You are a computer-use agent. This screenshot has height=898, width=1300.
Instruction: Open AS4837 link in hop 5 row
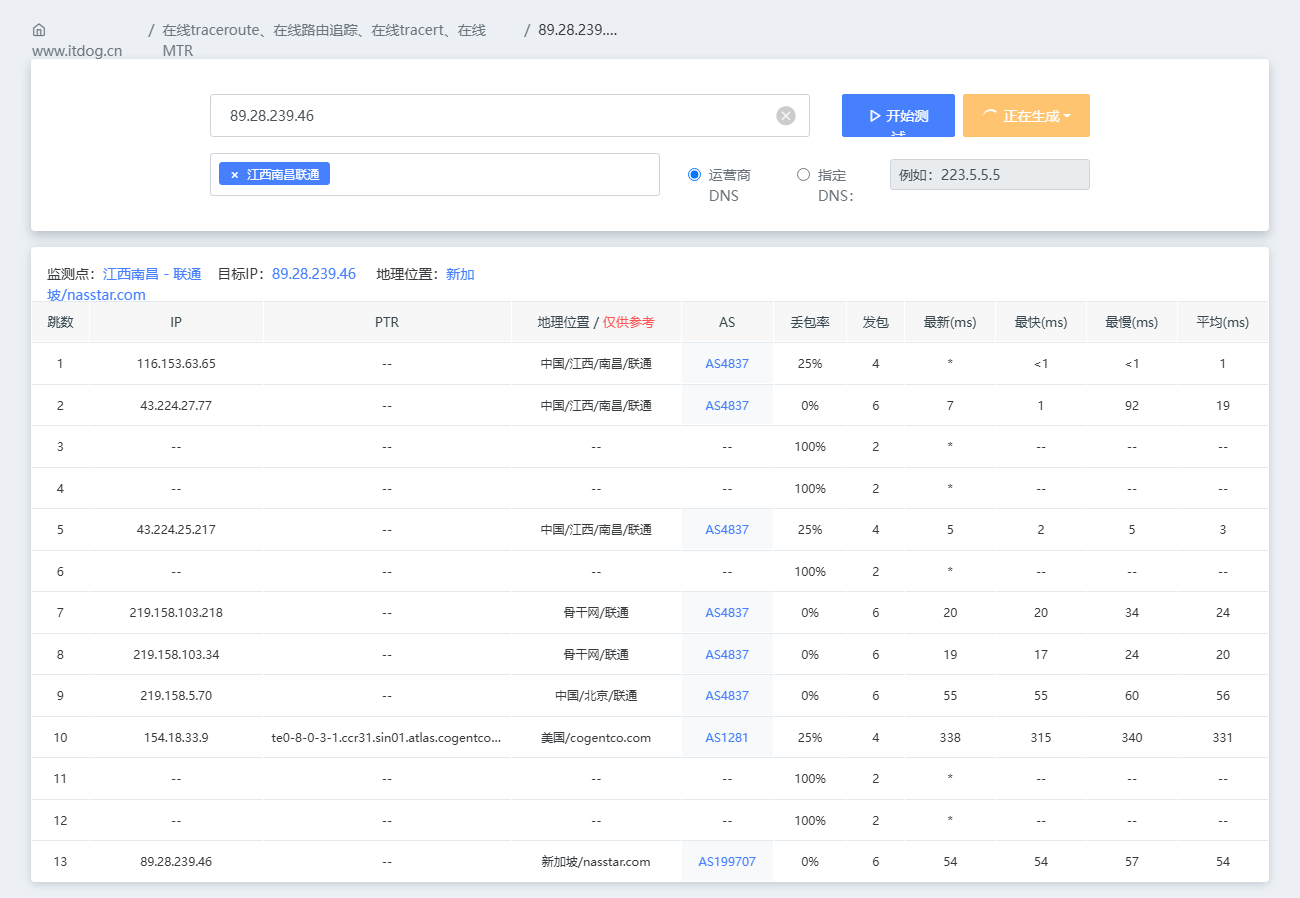[x=727, y=530]
